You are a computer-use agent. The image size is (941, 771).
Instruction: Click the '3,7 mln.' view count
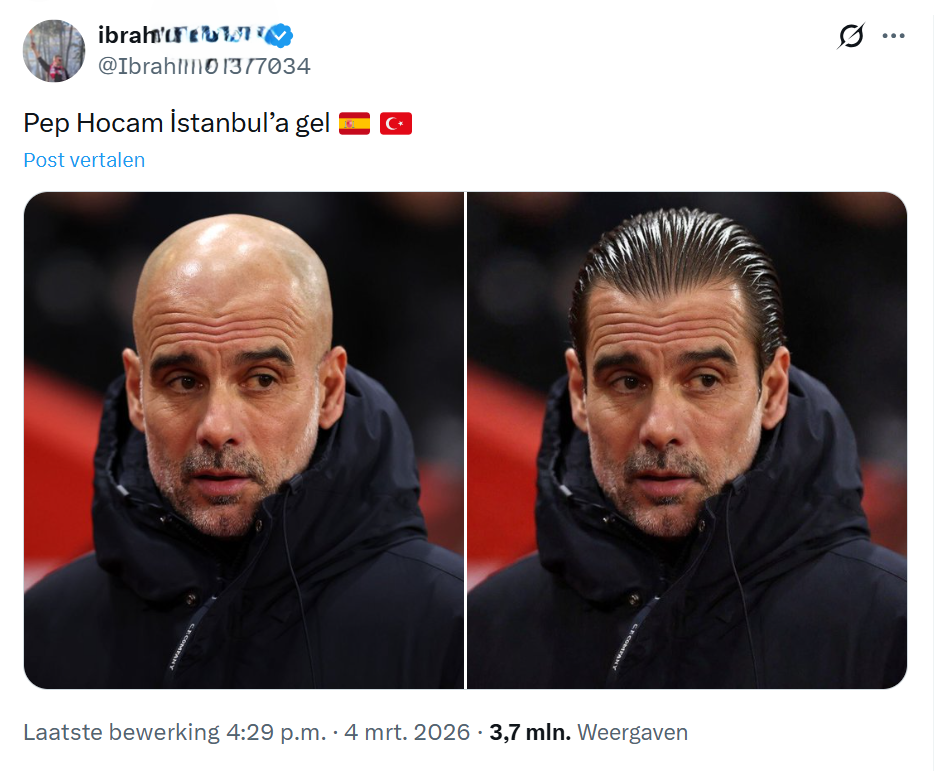tap(530, 733)
